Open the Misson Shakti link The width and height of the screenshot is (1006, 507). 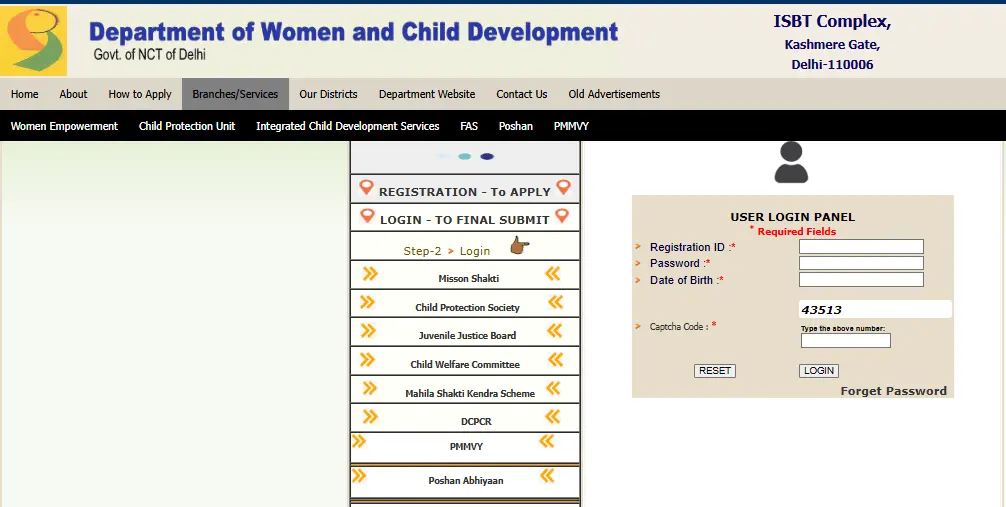point(468,279)
